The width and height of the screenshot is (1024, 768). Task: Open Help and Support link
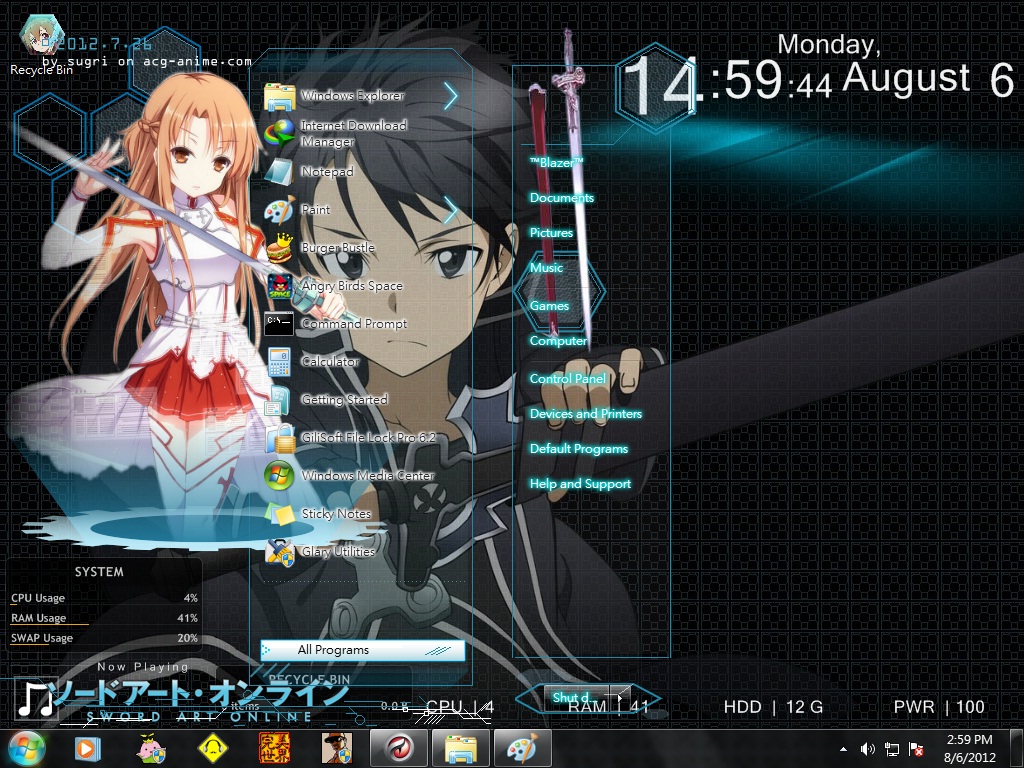[x=581, y=484]
